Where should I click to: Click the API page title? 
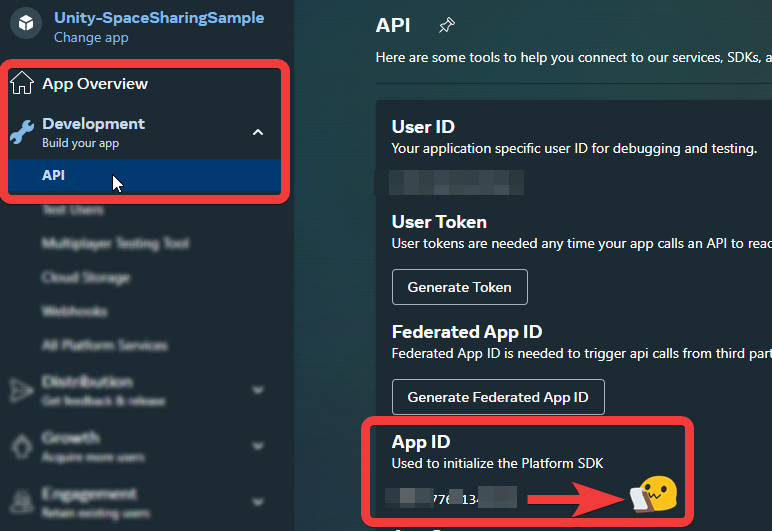[393, 26]
